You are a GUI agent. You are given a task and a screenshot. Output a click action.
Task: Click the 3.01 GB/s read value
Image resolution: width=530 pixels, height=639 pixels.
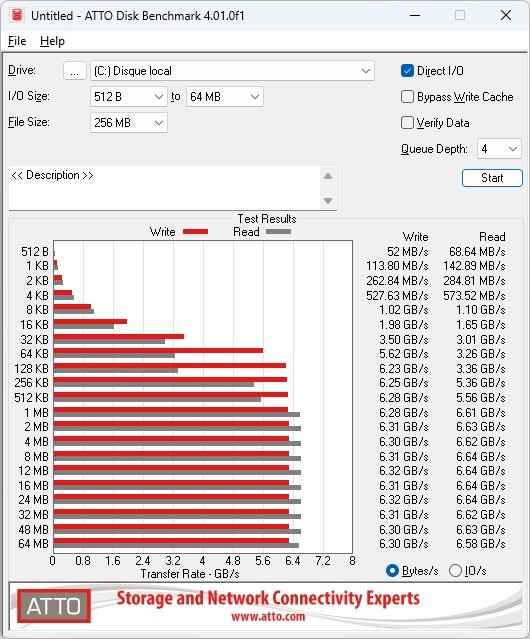click(x=481, y=339)
